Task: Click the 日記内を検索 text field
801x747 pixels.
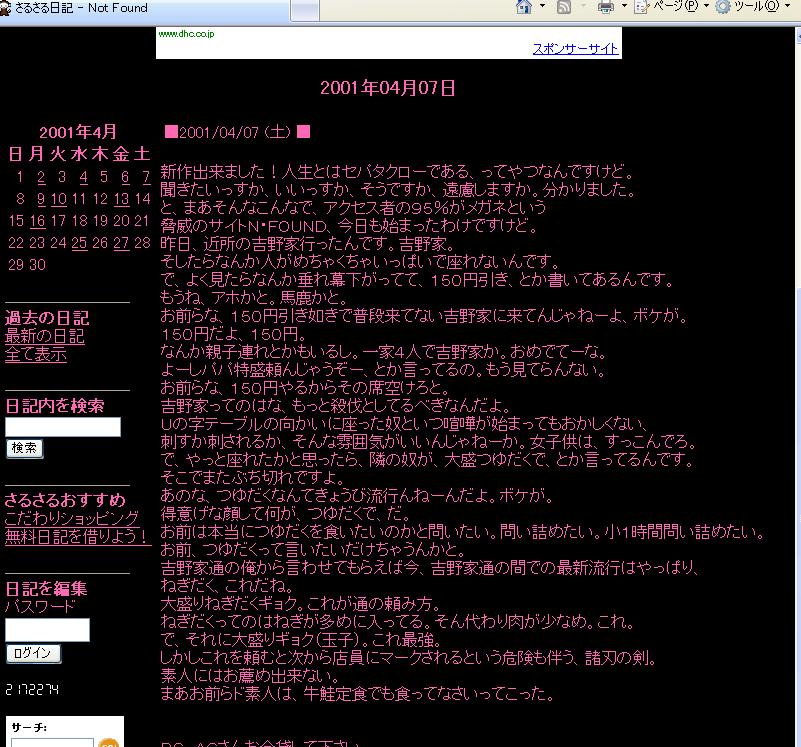Action: [x=63, y=427]
